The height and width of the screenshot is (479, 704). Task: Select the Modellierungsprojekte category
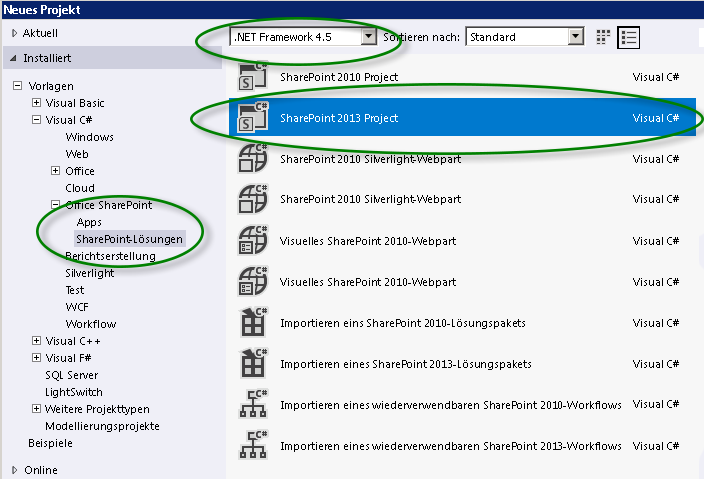pyautogui.click(x=102, y=426)
